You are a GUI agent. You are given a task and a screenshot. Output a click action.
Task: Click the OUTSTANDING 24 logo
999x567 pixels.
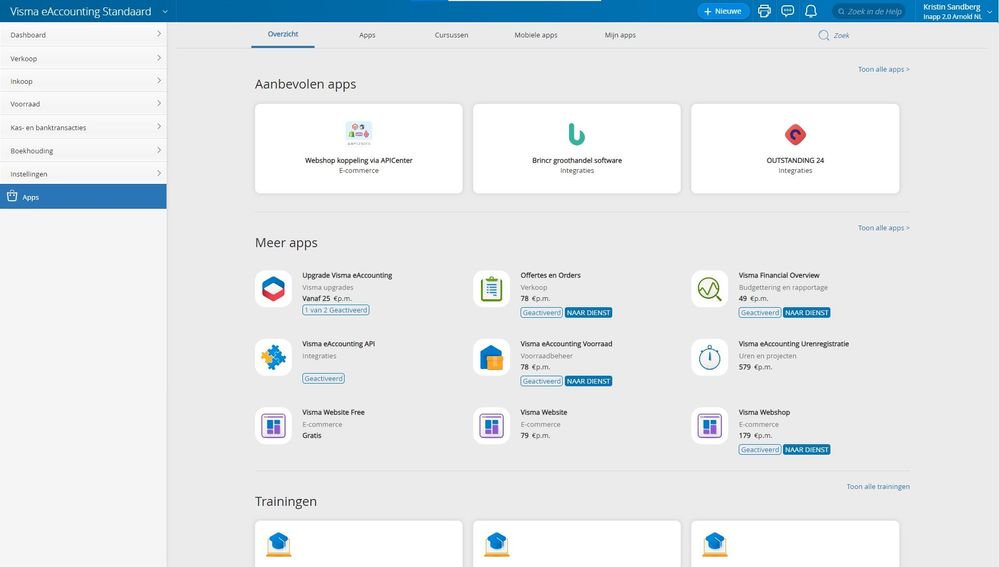[x=795, y=134]
